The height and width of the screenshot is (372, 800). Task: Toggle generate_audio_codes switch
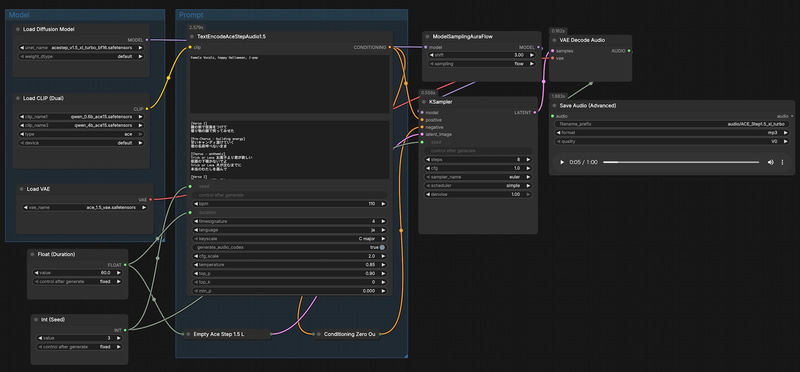point(382,247)
